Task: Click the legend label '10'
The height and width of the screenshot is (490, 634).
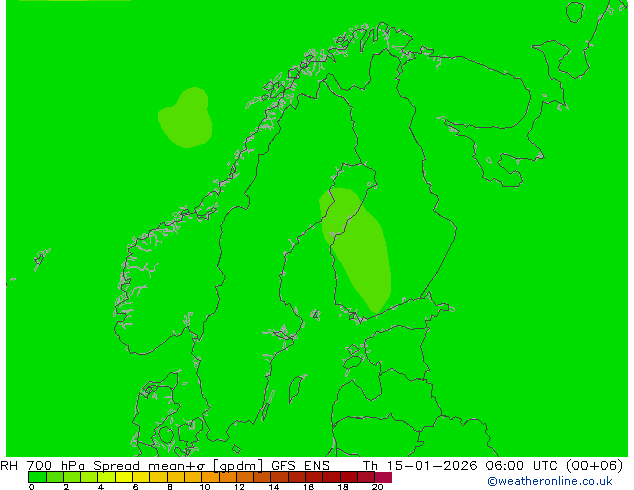Action: pyautogui.click(x=205, y=487)
